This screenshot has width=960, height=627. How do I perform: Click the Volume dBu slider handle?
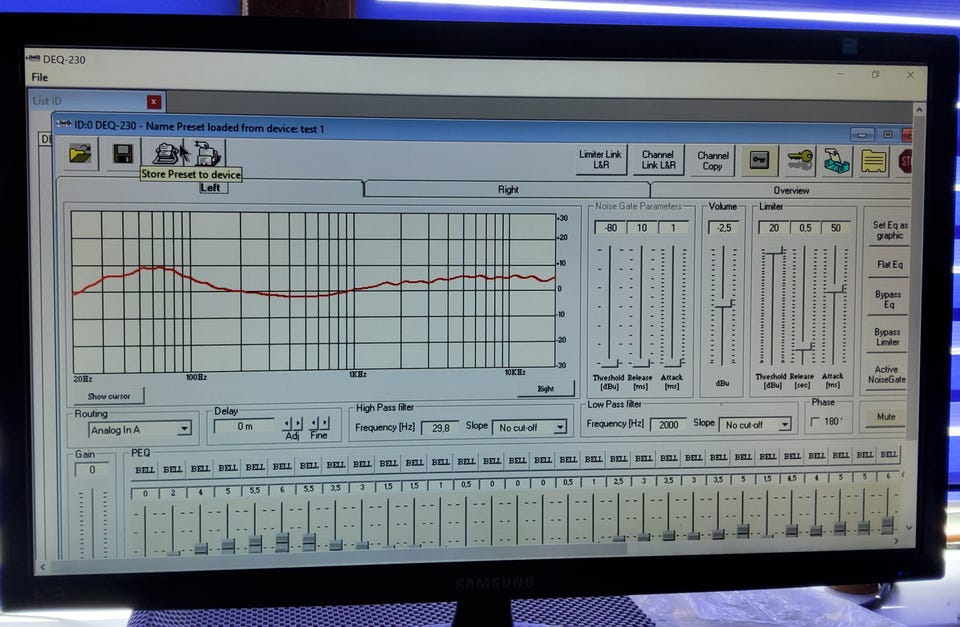coord(724,304)
